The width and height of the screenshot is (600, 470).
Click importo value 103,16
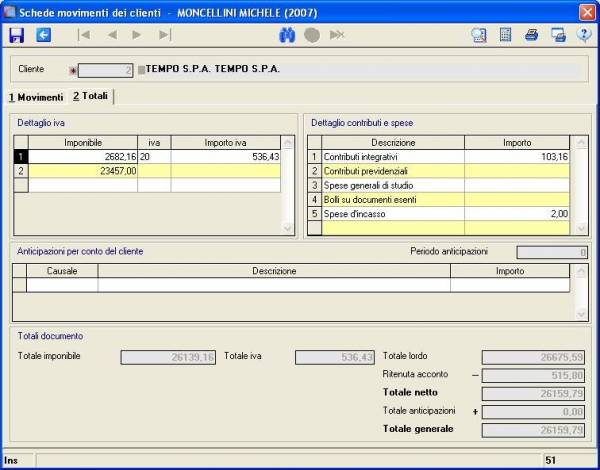point(517,157)
